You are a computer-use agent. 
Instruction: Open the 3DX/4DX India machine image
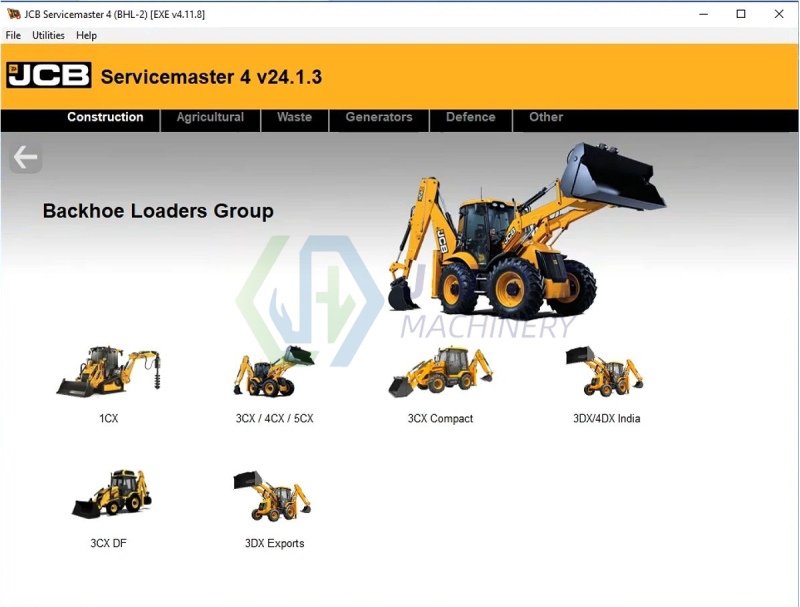click(x=605, y=371)
